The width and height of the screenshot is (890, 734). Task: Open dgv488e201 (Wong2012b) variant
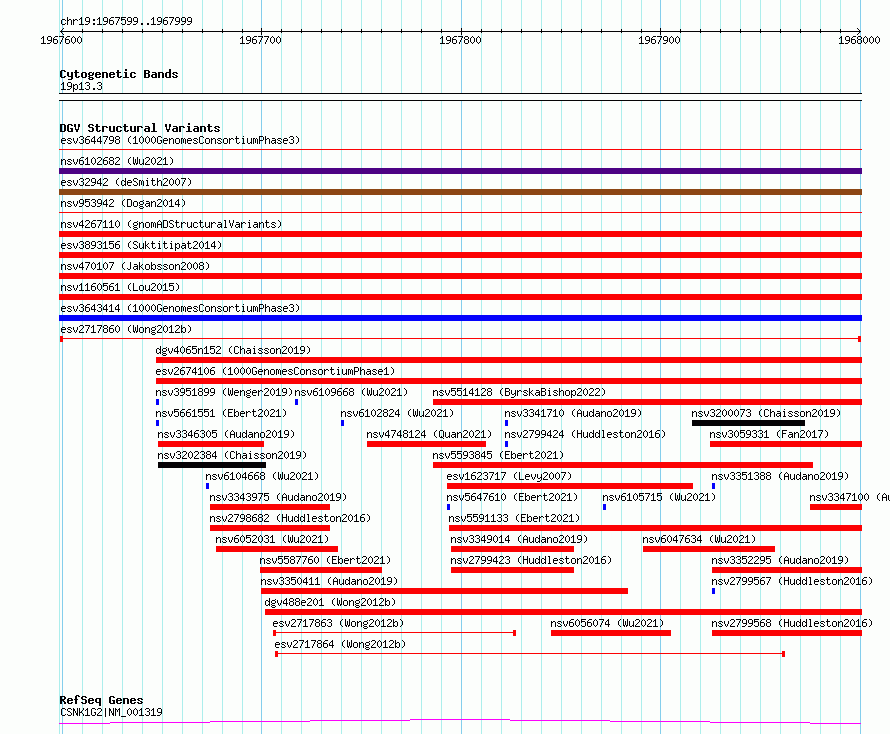click(330, 602)
